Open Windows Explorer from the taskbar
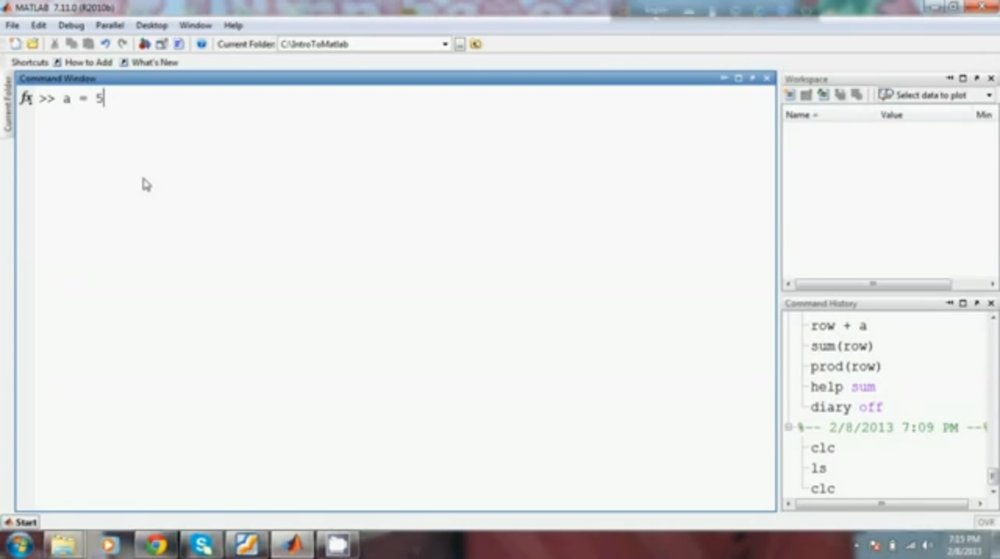Viewport: 1000px width, 559px height. (63, 546)
